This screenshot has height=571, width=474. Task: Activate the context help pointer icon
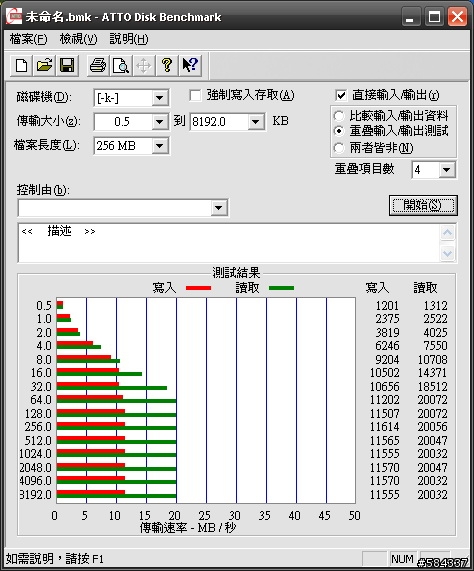(190, 66)
